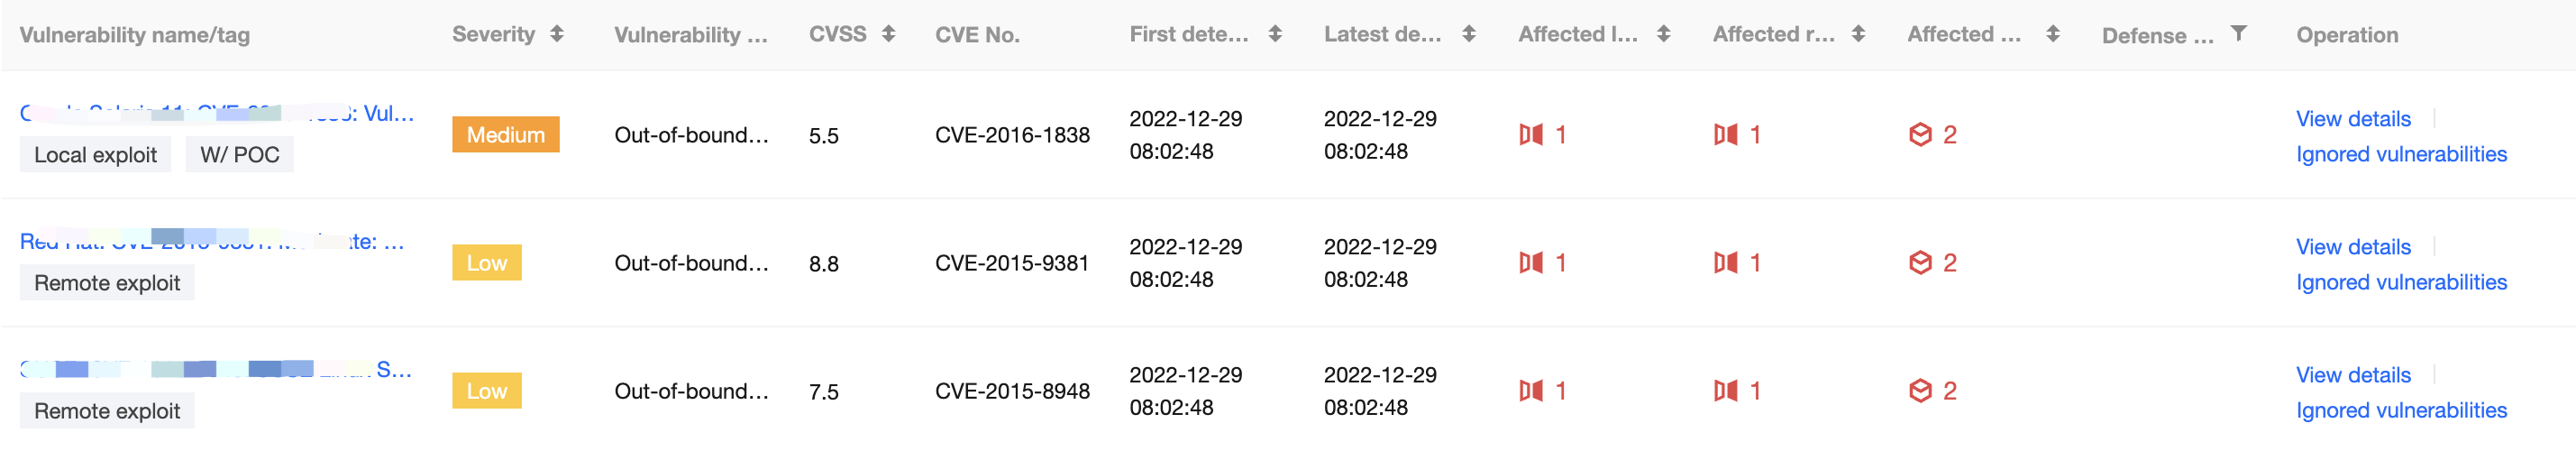Sort by Affected local images column
2576x451 pixels.
(x=1664, y=34)
